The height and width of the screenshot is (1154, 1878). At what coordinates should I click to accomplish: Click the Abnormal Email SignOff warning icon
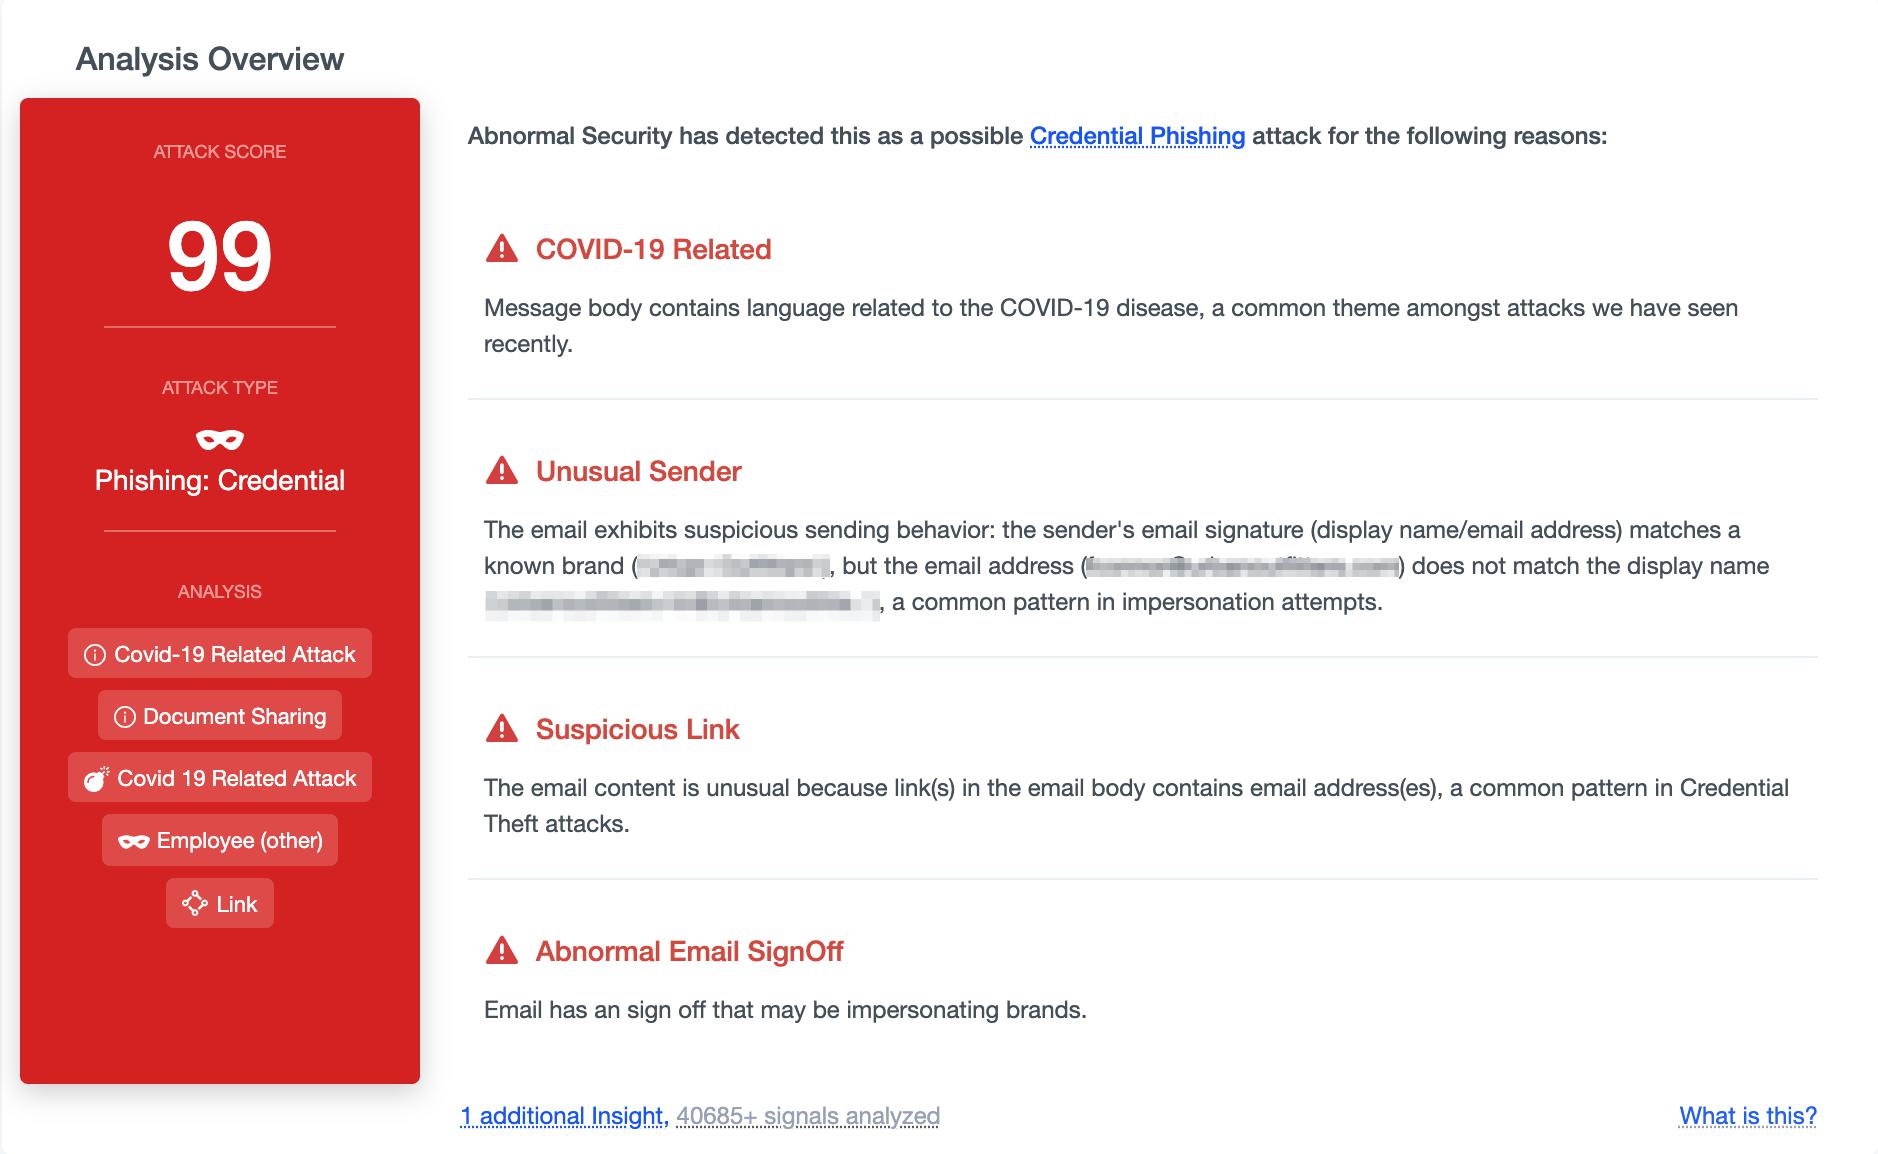click(x=501, y=951)
